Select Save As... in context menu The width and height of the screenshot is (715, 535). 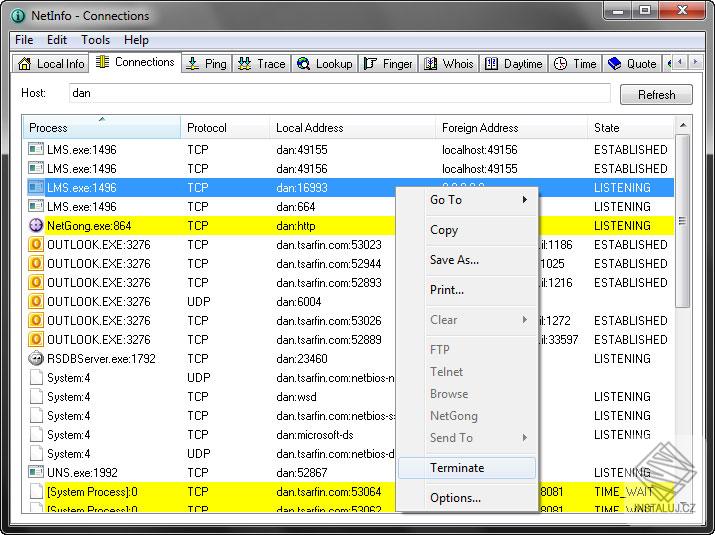click(454, 260)
